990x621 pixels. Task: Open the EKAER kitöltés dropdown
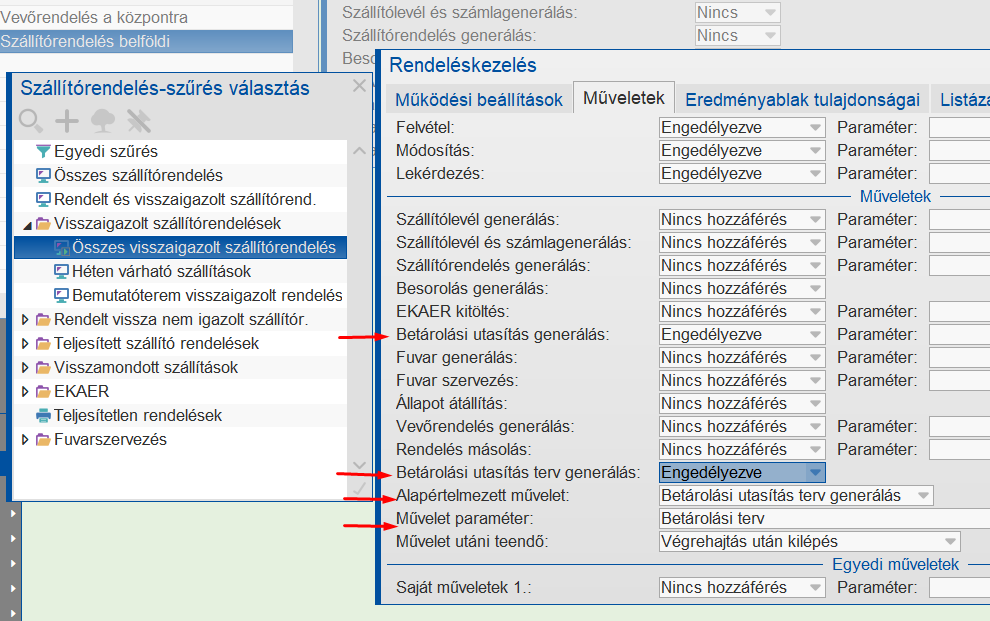[742, 312]
